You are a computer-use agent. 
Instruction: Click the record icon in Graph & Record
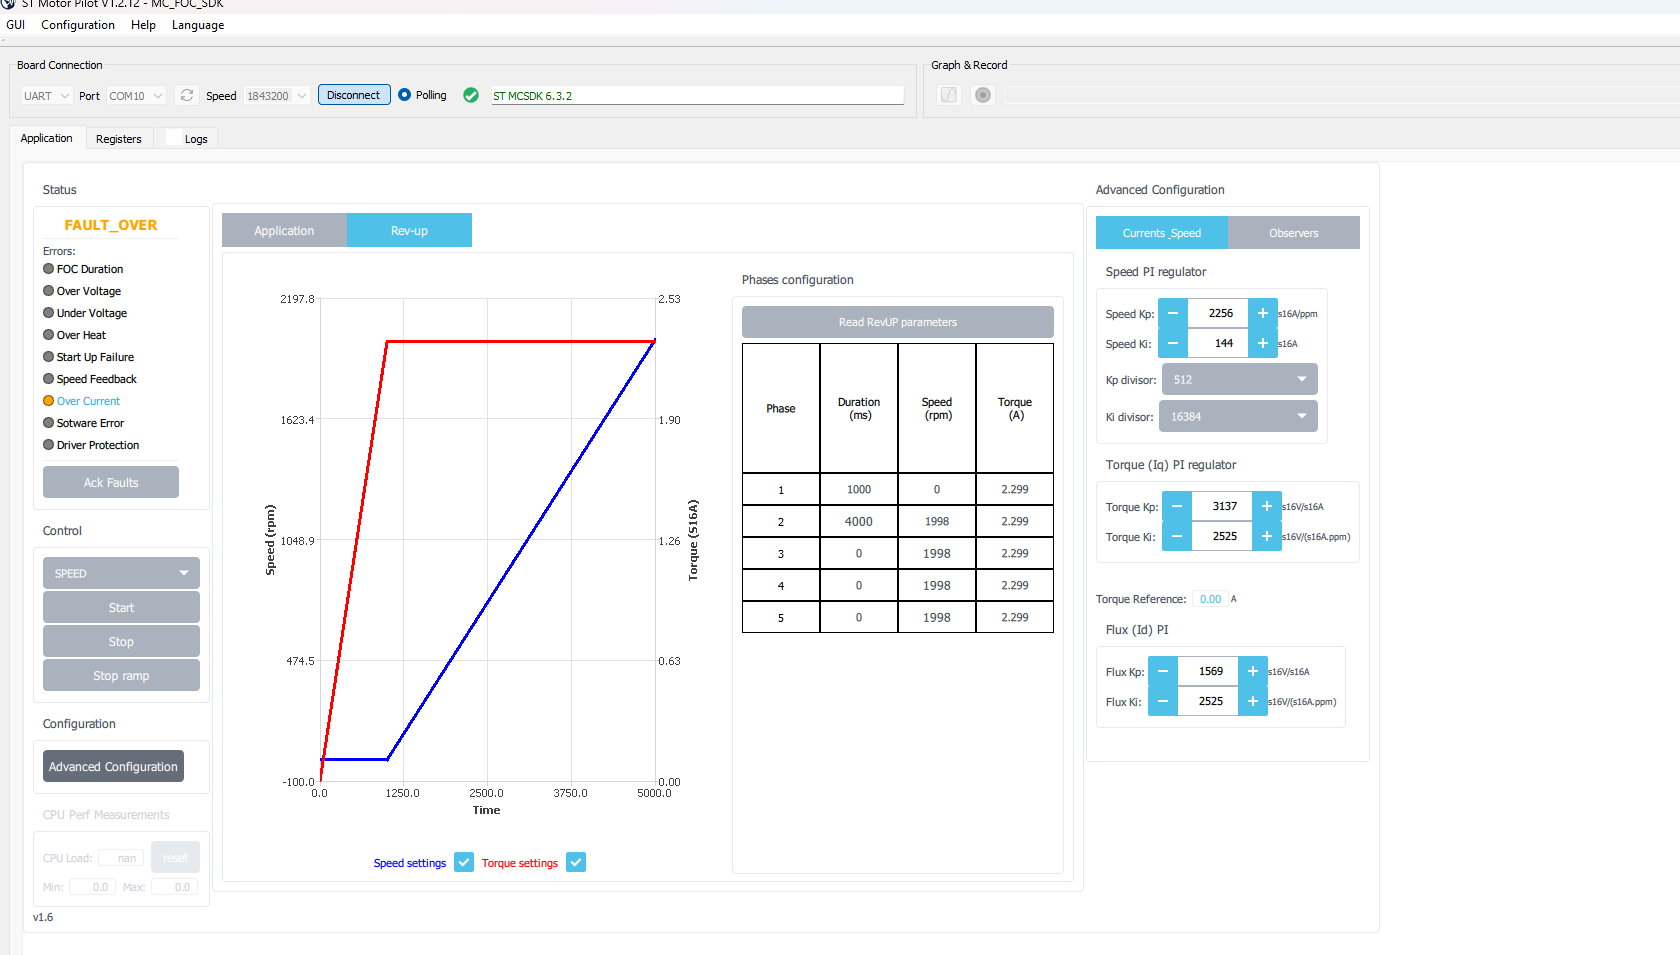coord(983,94)
